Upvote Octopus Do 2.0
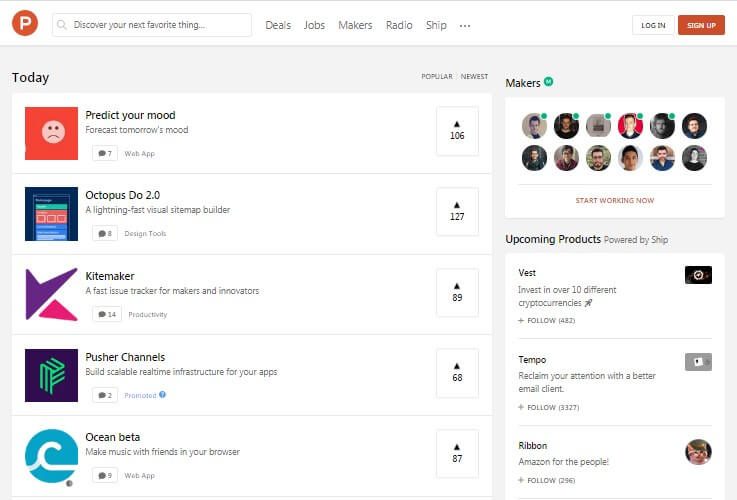This screenshot has height=500, width=737. tap(457, 212)
